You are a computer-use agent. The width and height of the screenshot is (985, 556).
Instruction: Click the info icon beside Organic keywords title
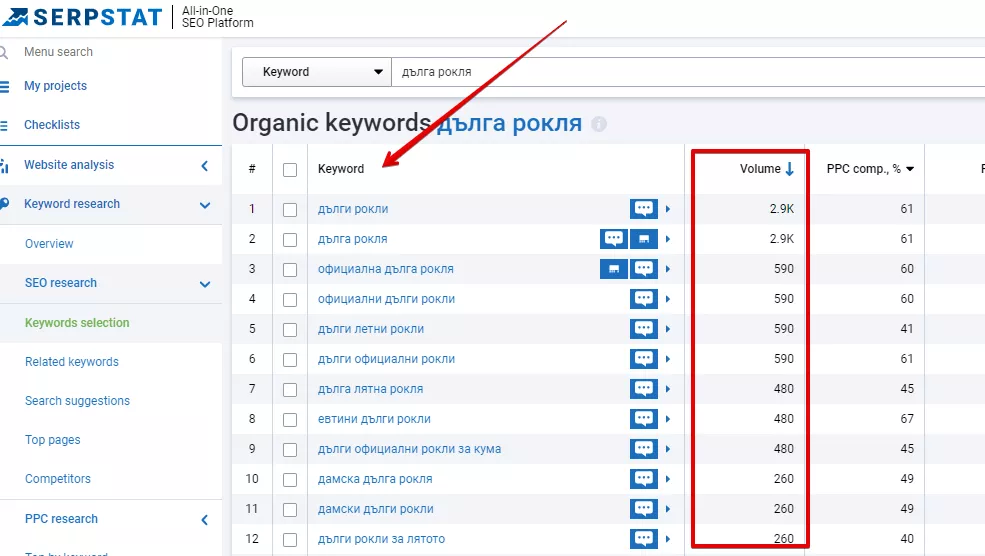(599, 124)
